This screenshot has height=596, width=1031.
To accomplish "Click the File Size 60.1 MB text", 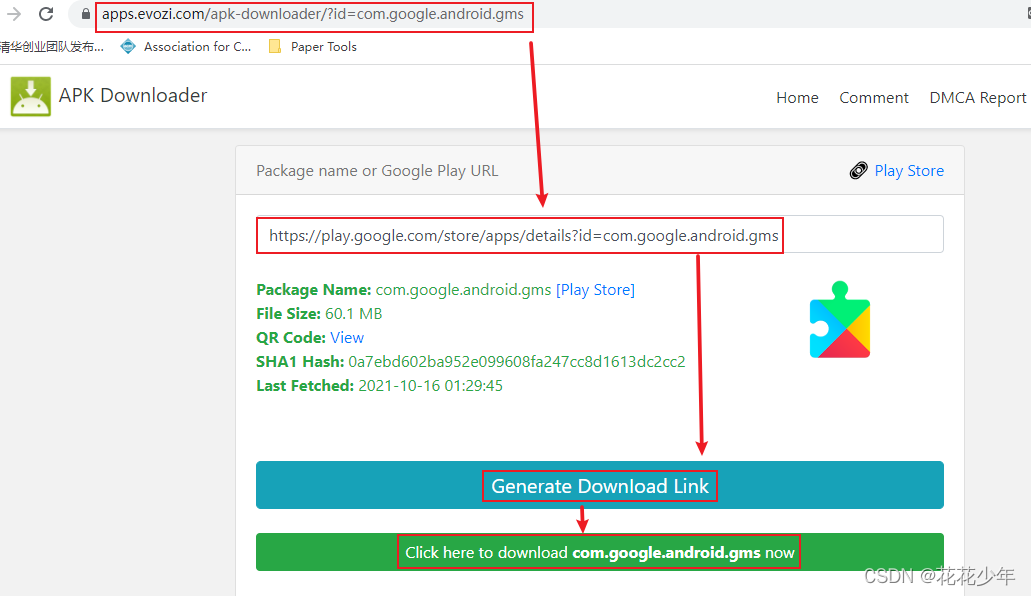I will 319,314.
